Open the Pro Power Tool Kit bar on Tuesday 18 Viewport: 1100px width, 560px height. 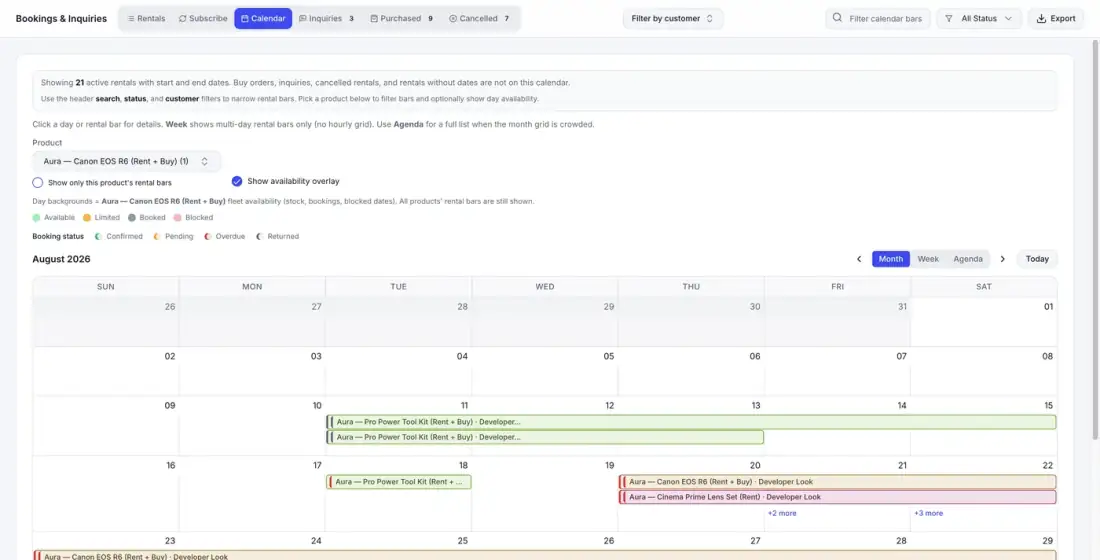coord(398,482)
